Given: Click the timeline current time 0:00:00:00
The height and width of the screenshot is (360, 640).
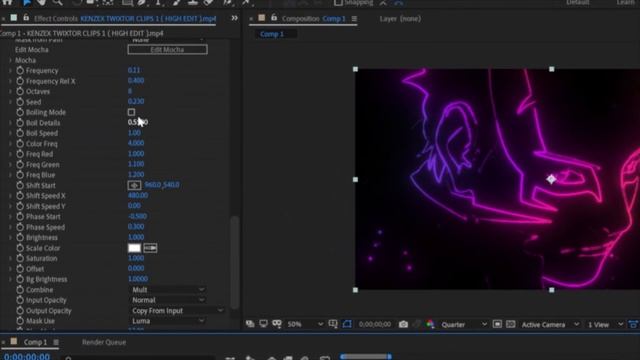Looking at the screenshot, I should 27,356.
